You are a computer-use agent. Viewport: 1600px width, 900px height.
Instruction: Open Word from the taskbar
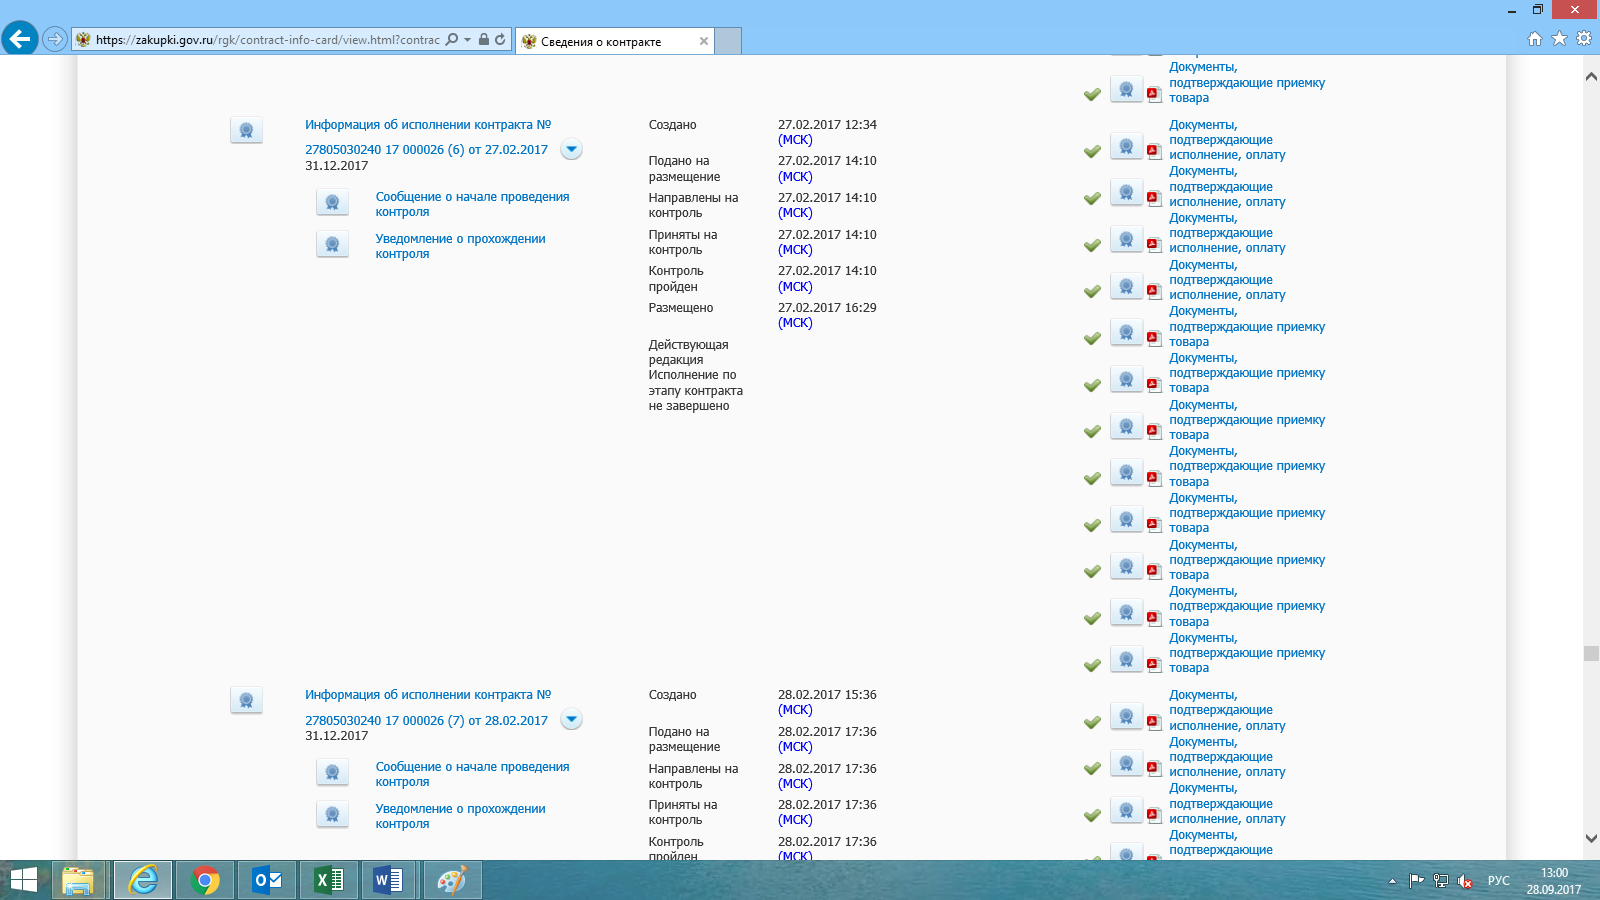tap(389, 880)
